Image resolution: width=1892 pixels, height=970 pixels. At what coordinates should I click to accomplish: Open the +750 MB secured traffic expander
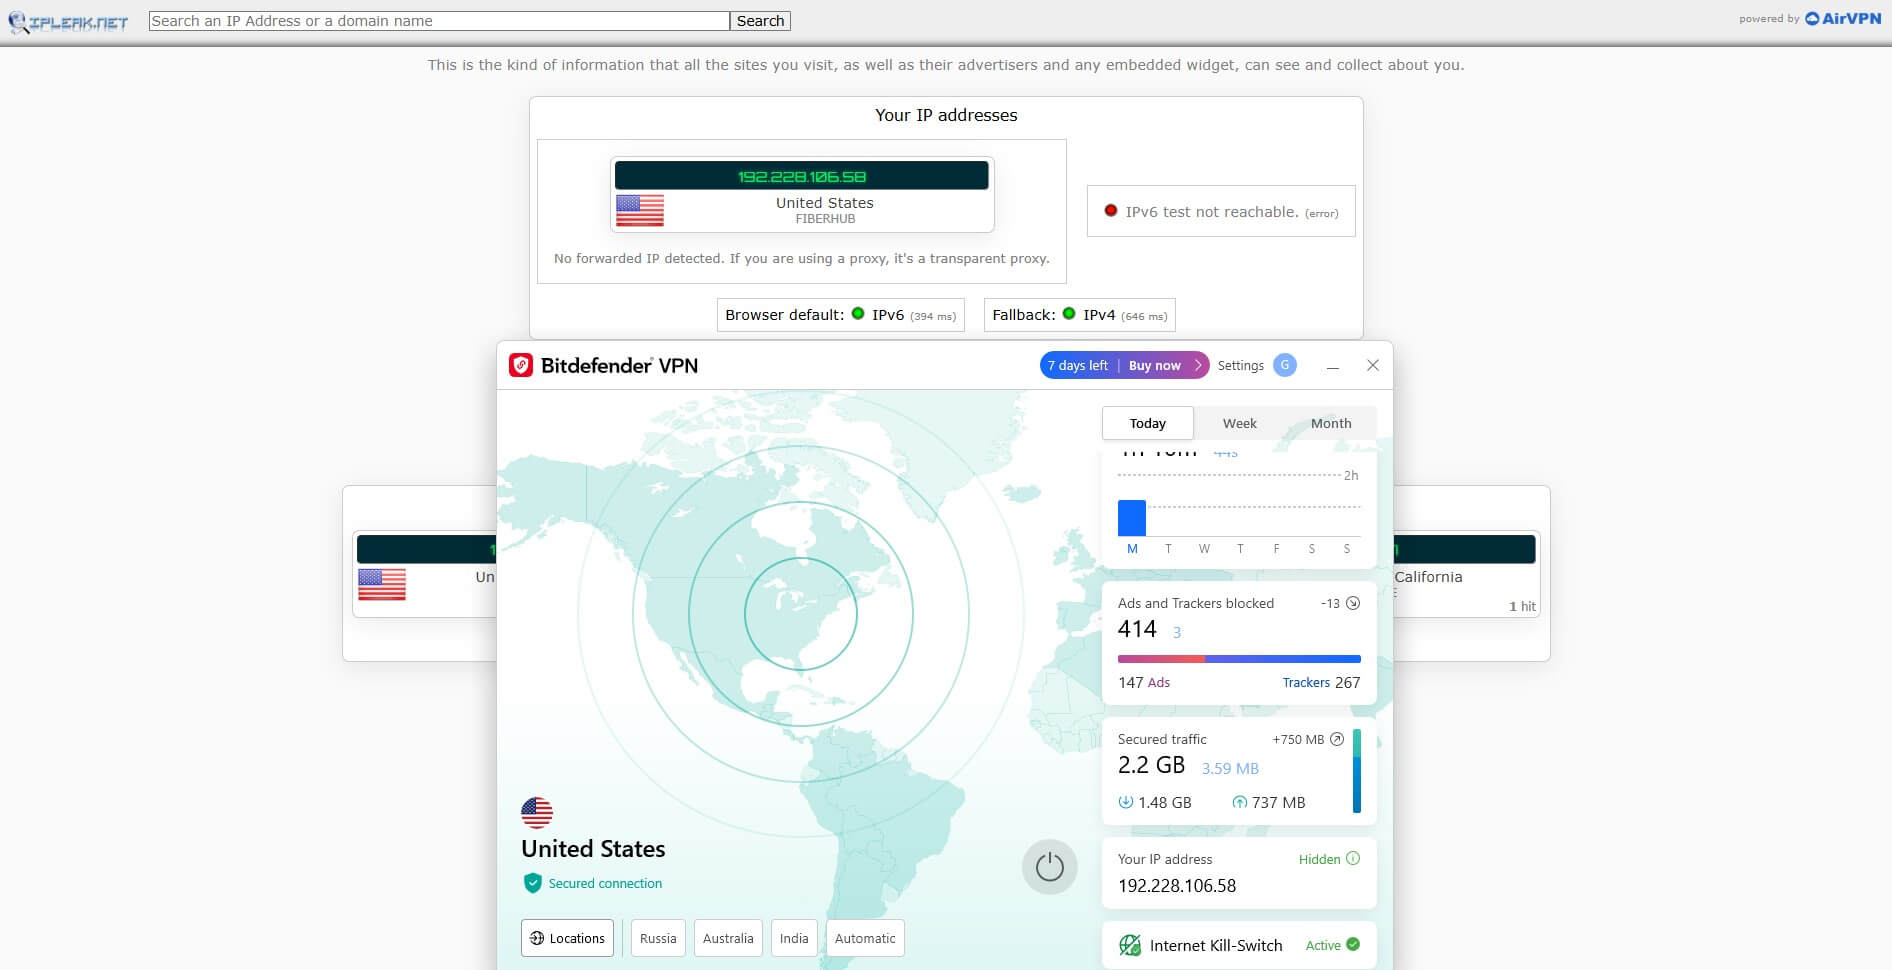tap(1337, 739)
